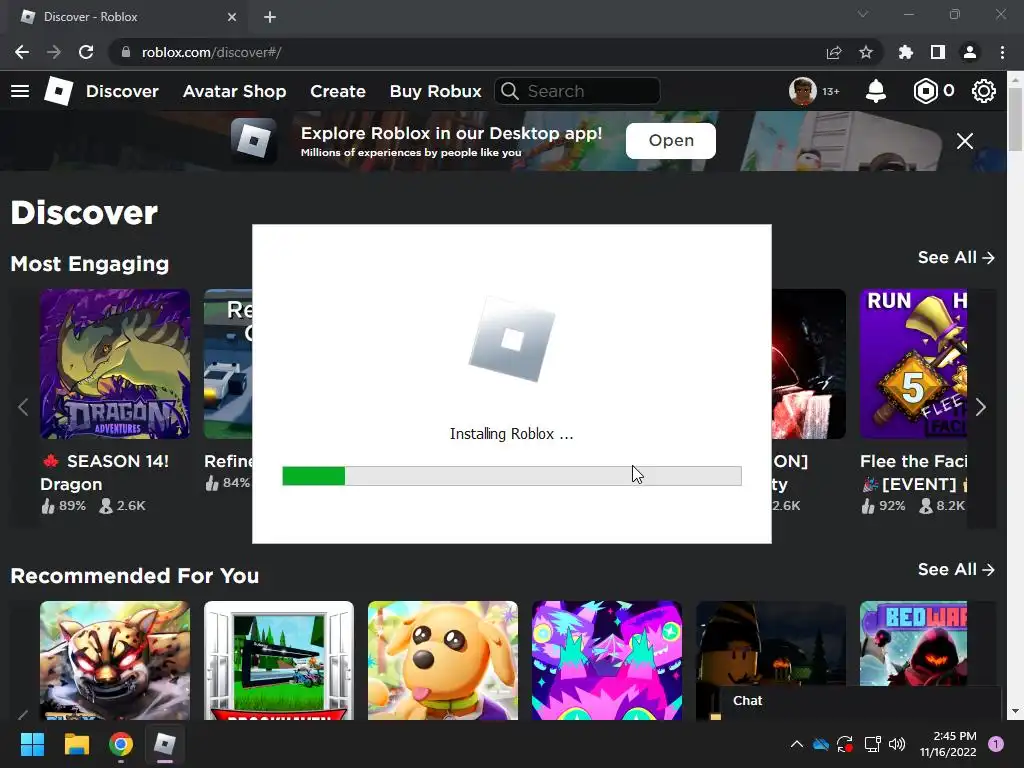Click Chrome icon in taskbar

click(x=121, y=744)
